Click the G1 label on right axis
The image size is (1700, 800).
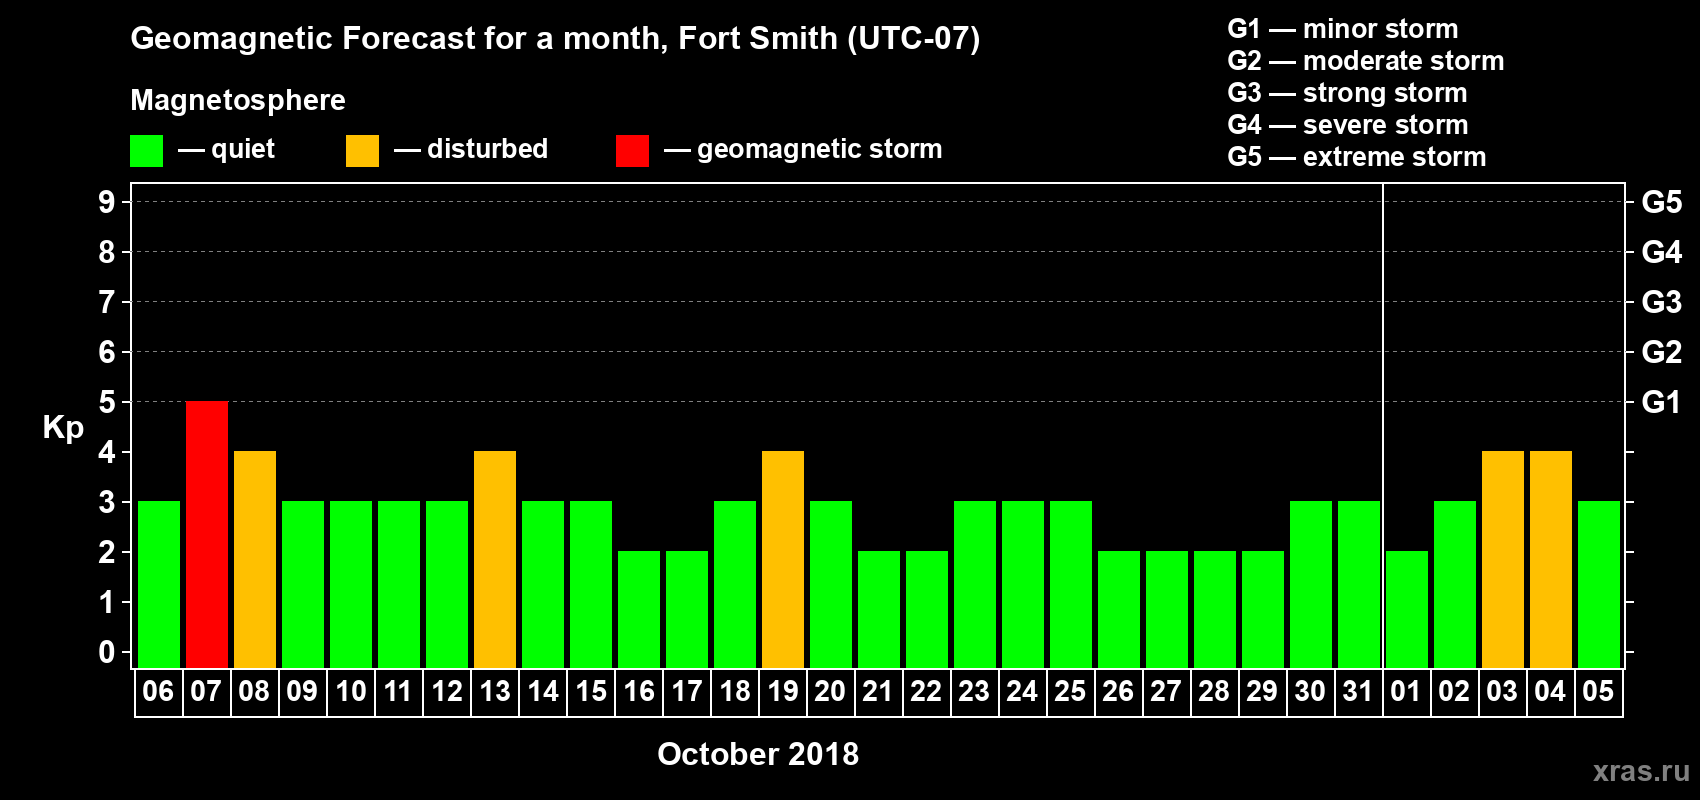coord(1662,402)
